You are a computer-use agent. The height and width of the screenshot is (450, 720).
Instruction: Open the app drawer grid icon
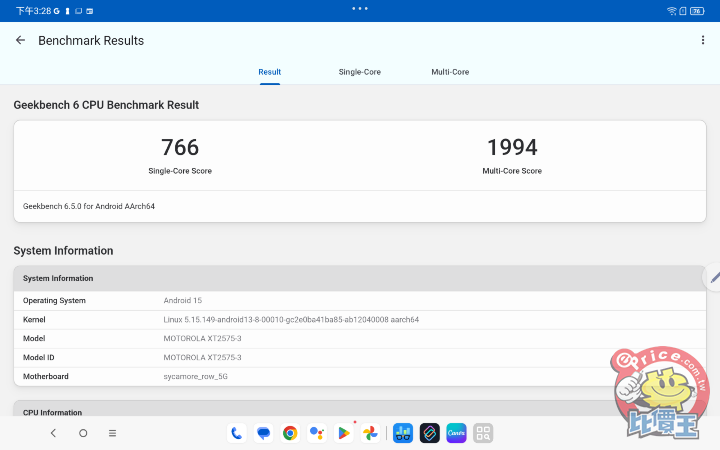point(484,433)
